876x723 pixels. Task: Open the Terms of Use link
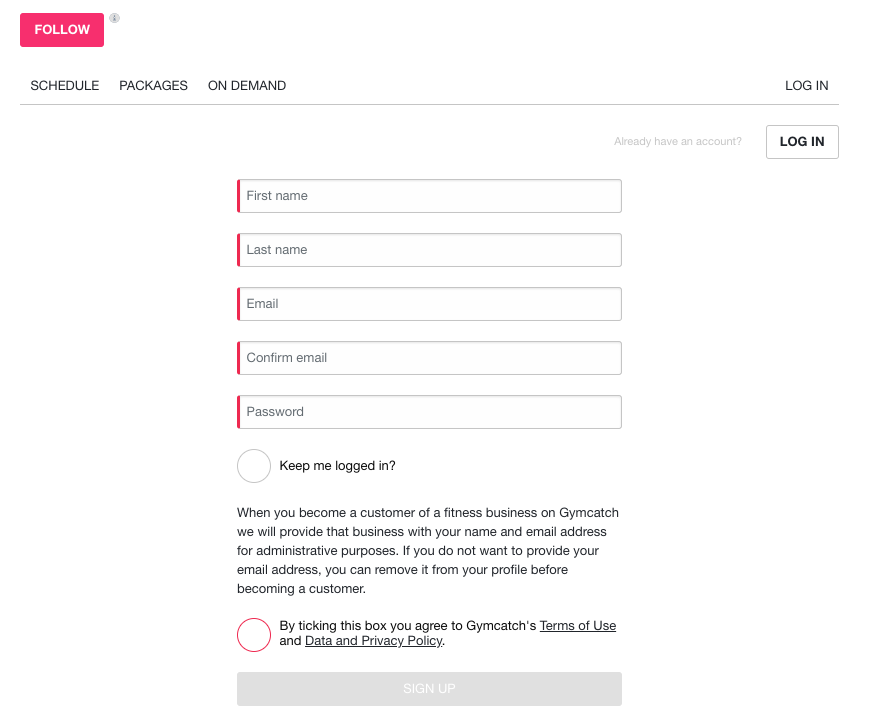tap(578, 626)
